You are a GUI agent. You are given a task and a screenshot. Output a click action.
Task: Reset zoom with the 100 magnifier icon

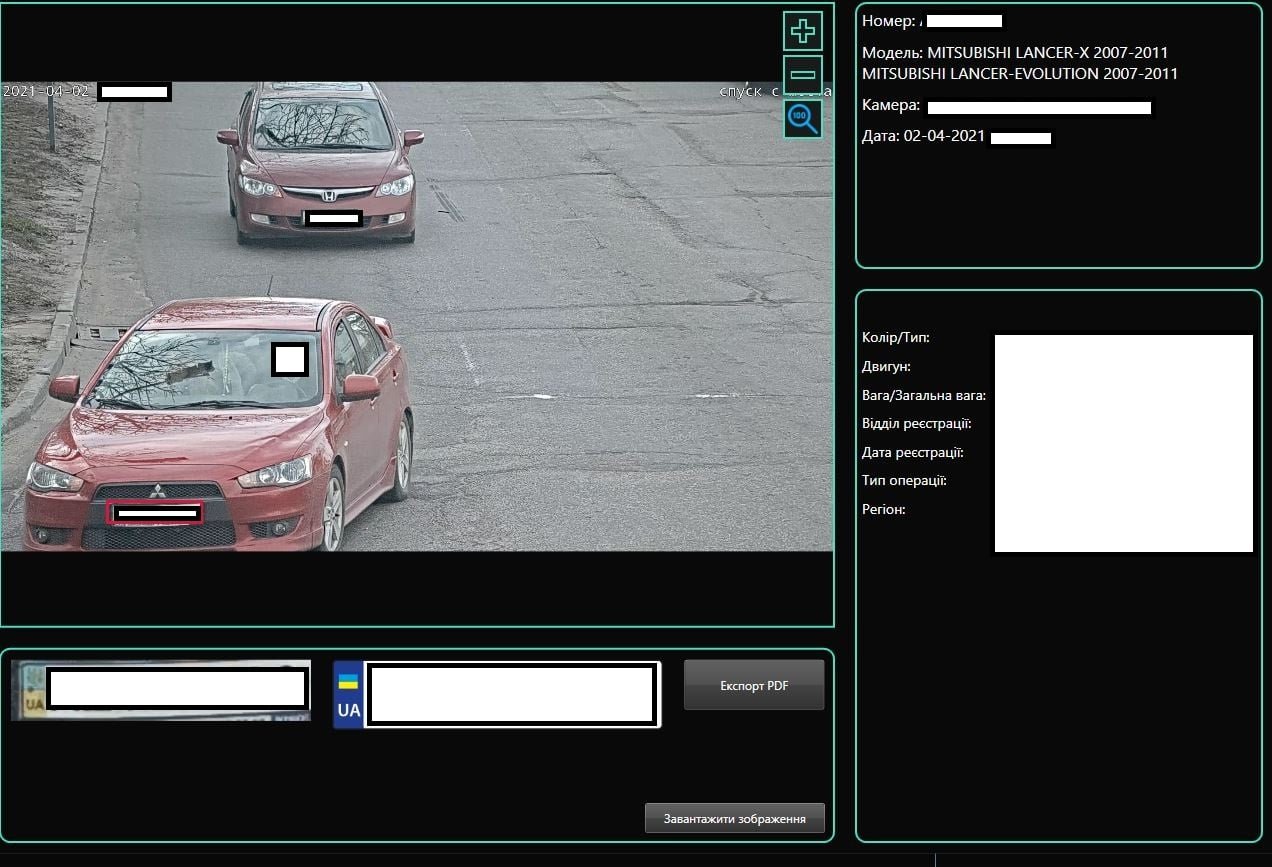[802, 119]
